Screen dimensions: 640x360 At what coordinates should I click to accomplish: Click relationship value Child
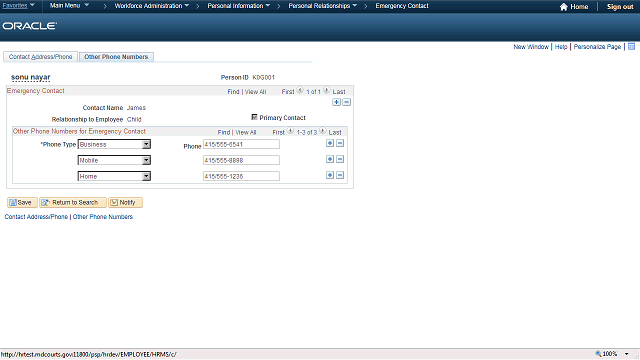pyautogui.click(x=134, y=120)
